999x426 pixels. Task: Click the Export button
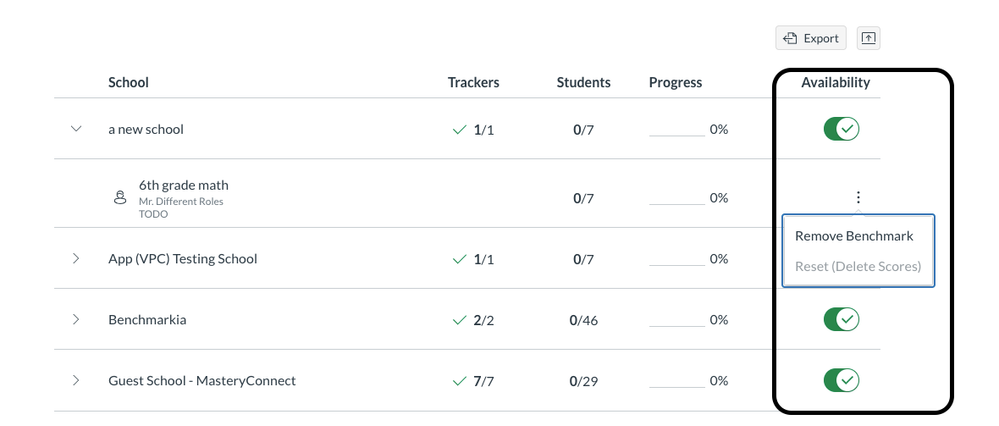[x=811, y=38]
